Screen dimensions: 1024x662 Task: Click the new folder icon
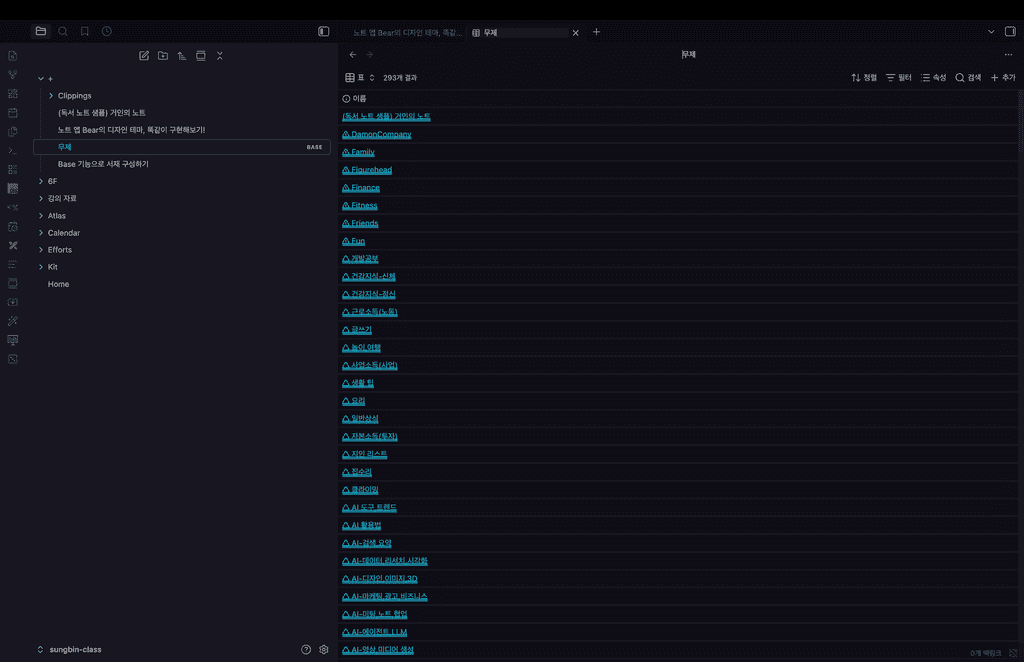163,55
